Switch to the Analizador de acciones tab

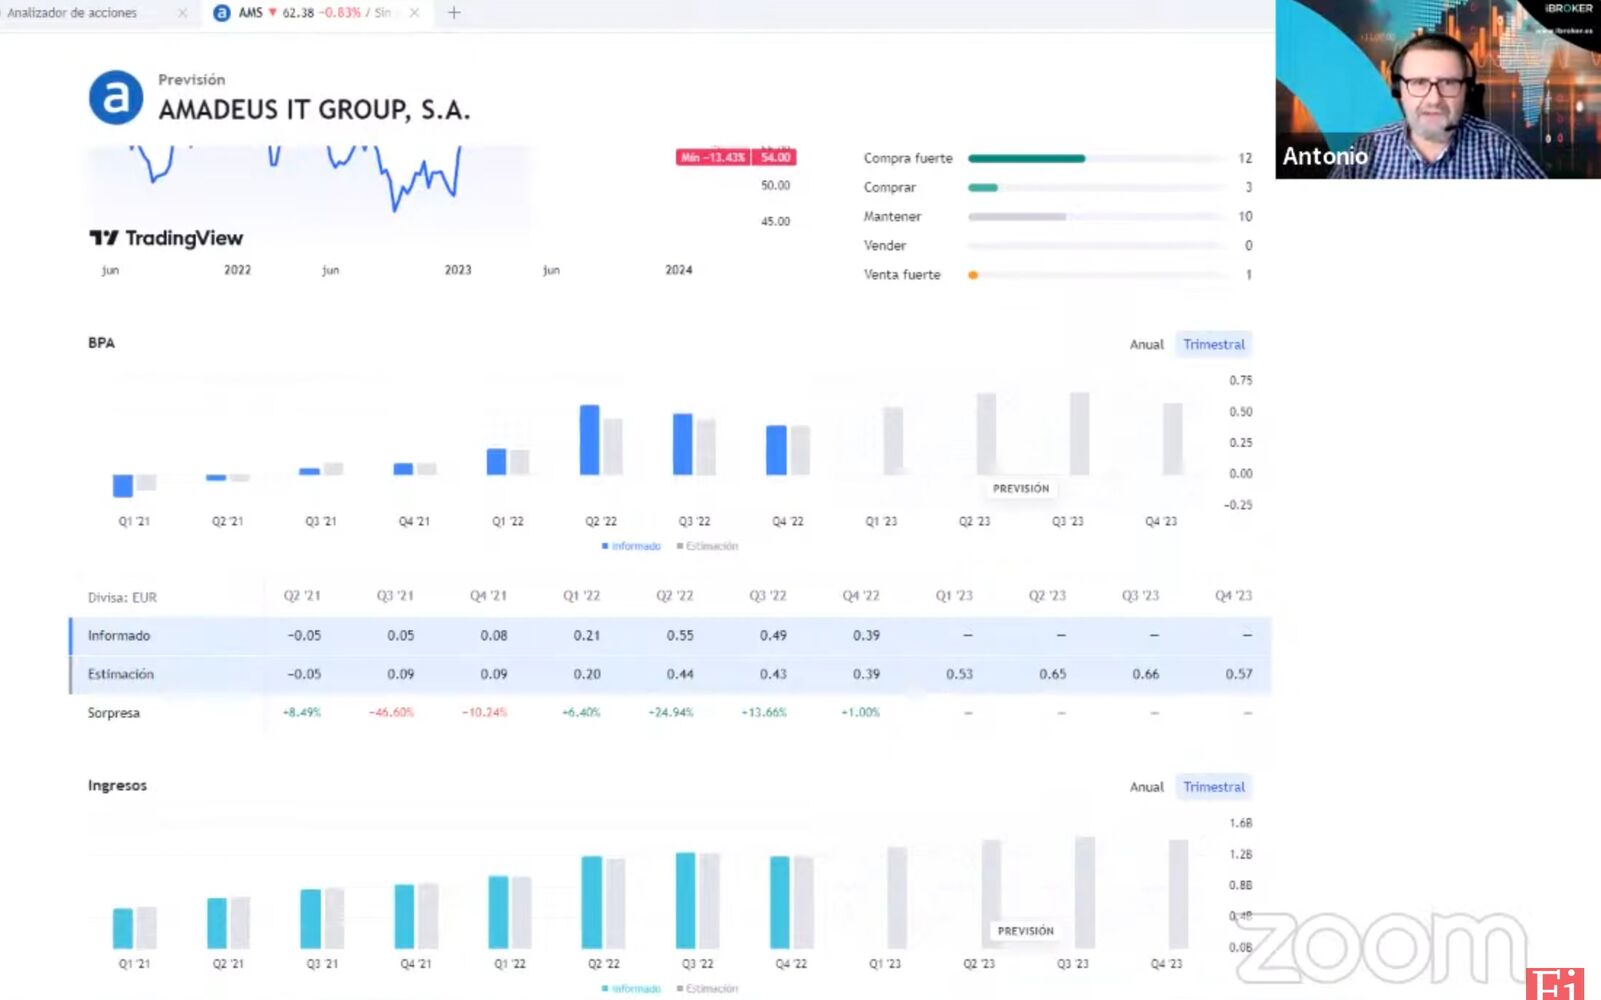(x=72, y=13)
